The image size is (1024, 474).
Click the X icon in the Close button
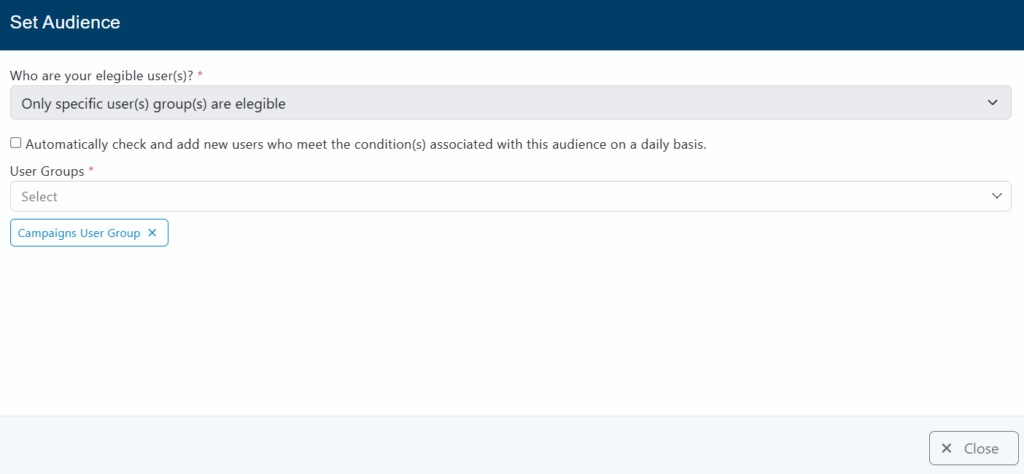point(946,449)
